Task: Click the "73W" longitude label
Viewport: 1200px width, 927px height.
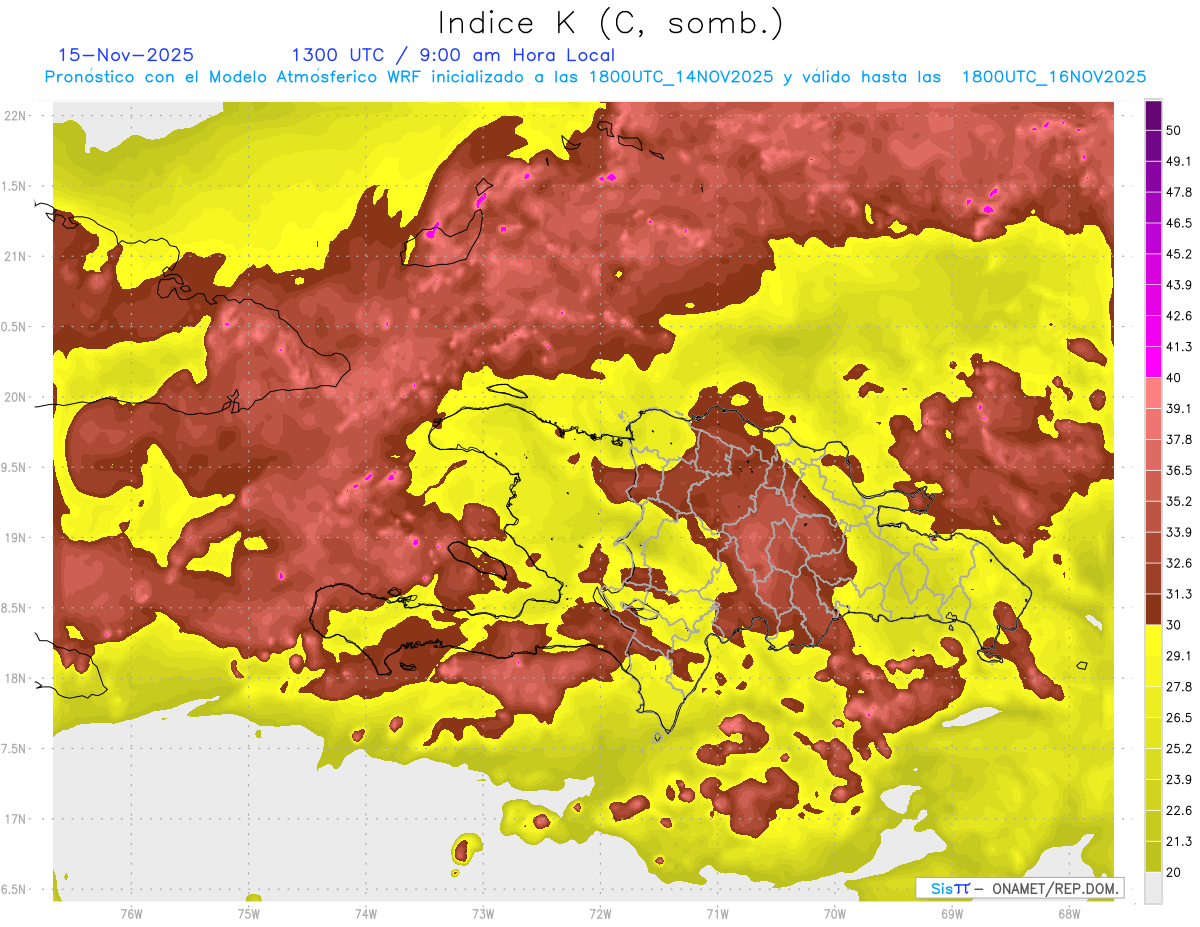Action: click(483, 914)
